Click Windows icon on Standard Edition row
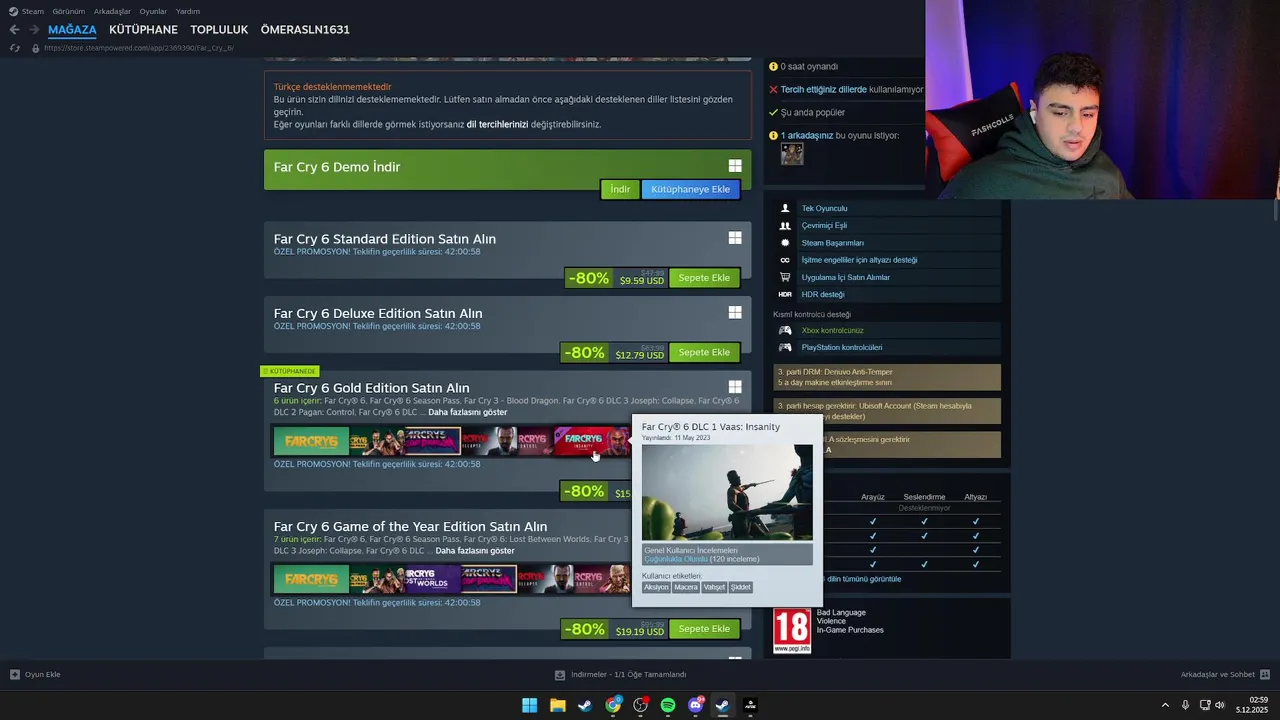This screenshot has width=1280, height=720. pyautogui.click(x=735, y=238)
